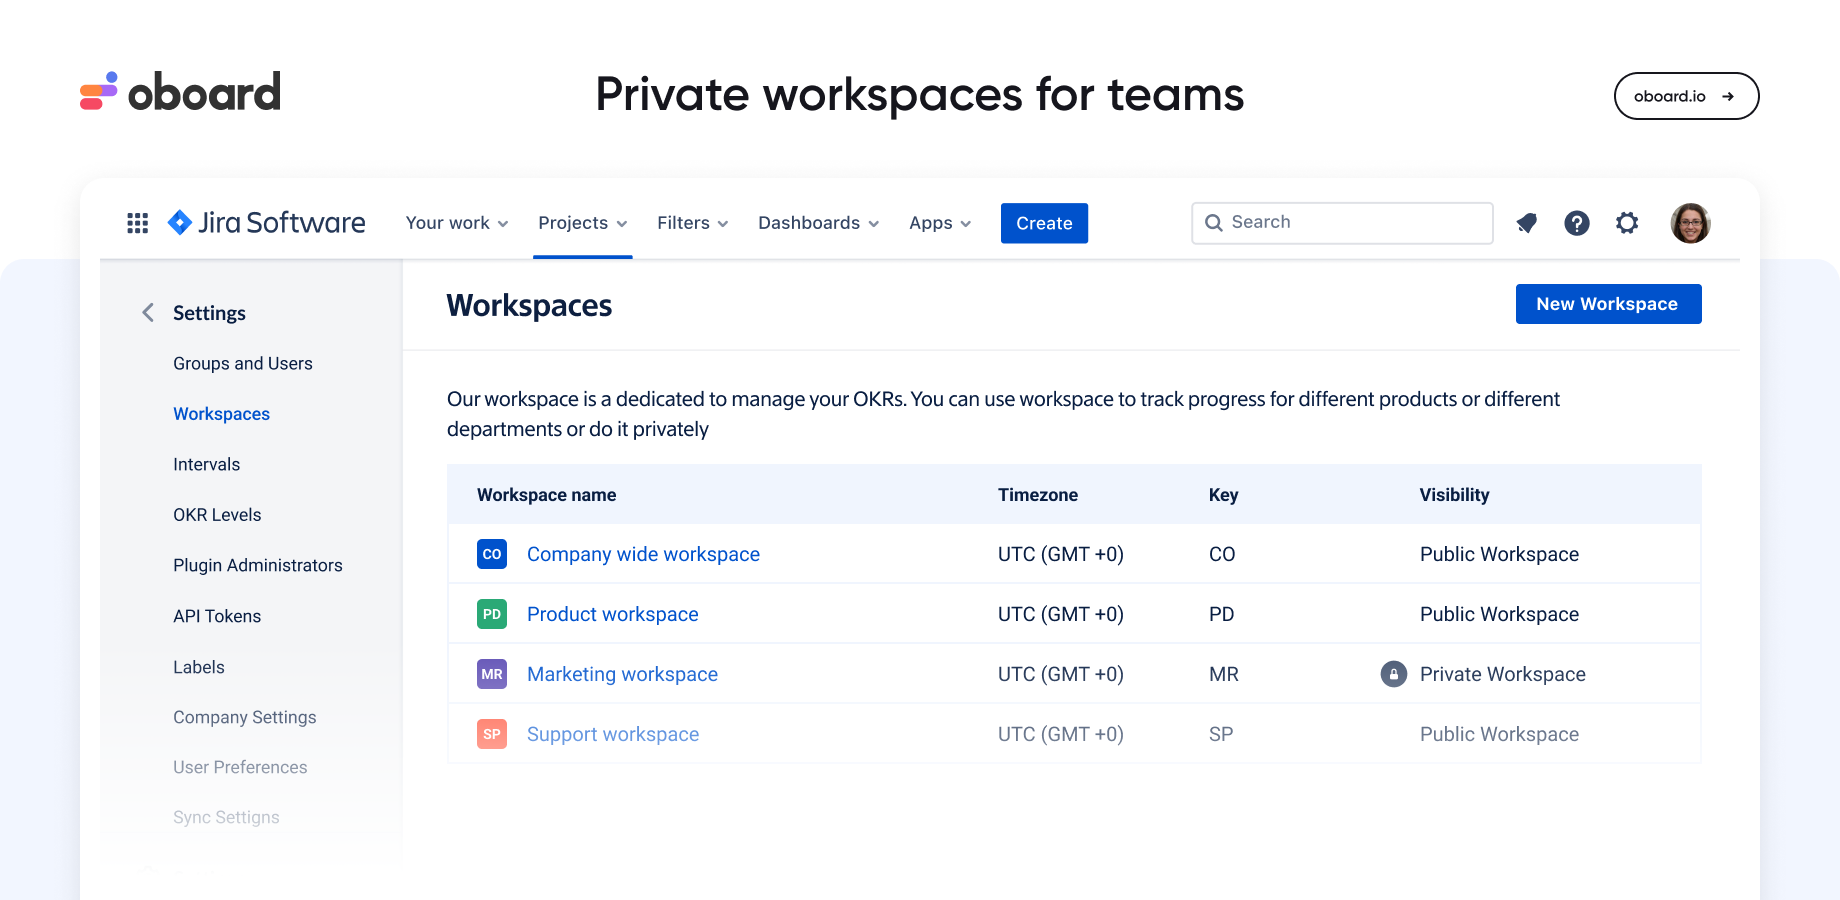Click the CO workspace badge
This screenshot has width=1840, height=900.
point(492,554)
